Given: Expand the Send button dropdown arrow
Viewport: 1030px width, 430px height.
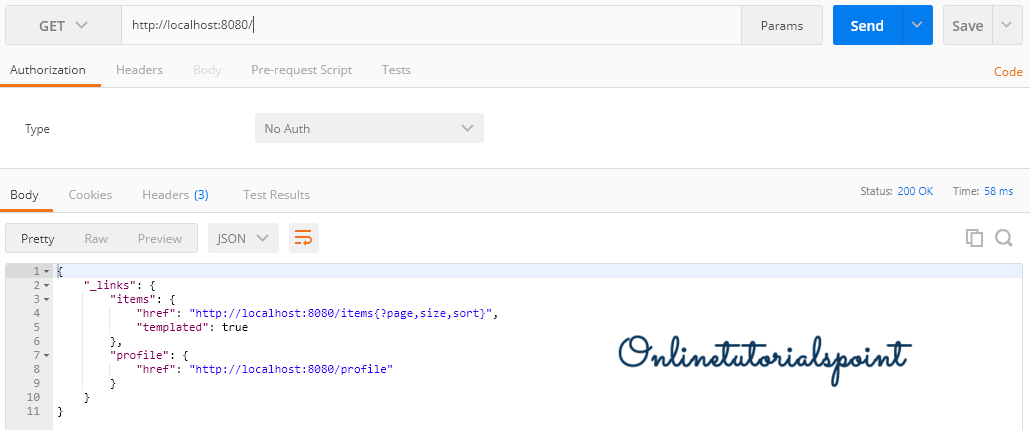Looking at the screenshot, I should (x=917, y=26).
